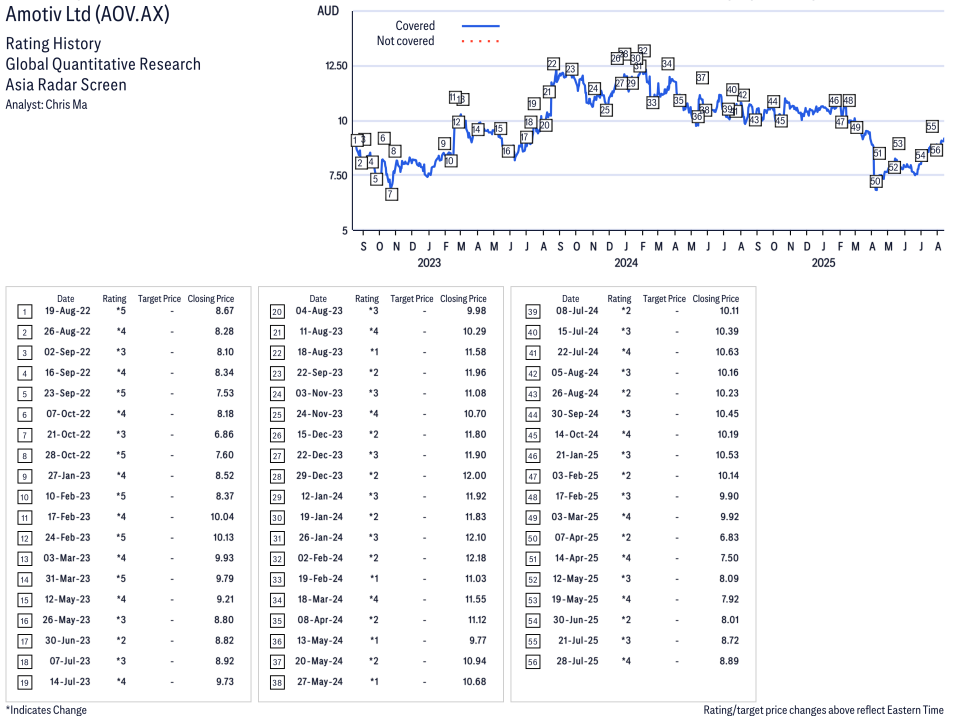Viewport: 955px width, 716px height.
Task: Click the date 04-Aug-23
Action: tap(319, 311)
